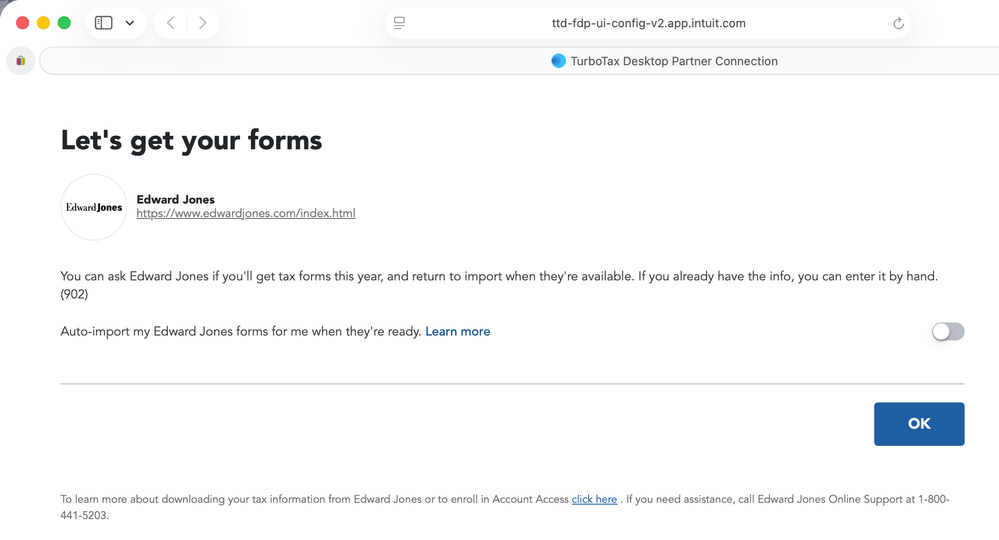999x540 pixels.
Task: Click the Edward Jones logo
Action: click(x=94, y=208)
